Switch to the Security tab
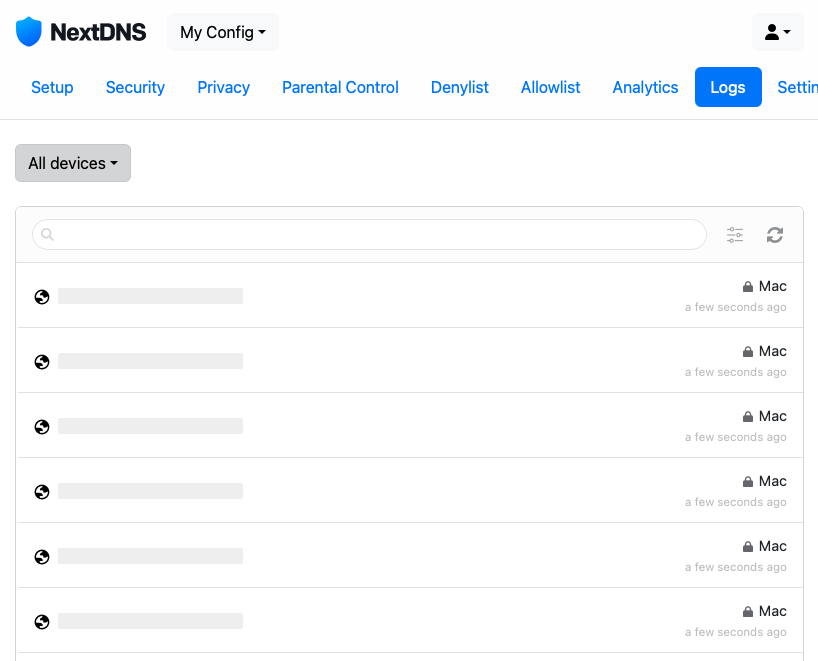 click(135, 87)
